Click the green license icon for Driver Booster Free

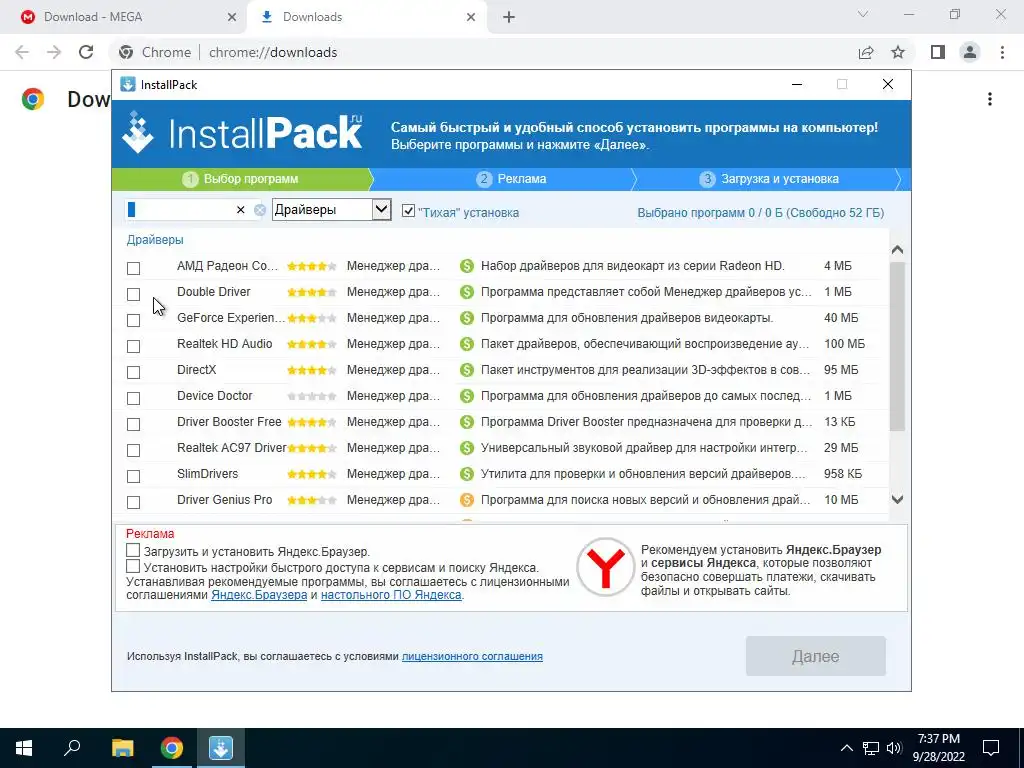(x=466, y=423)
